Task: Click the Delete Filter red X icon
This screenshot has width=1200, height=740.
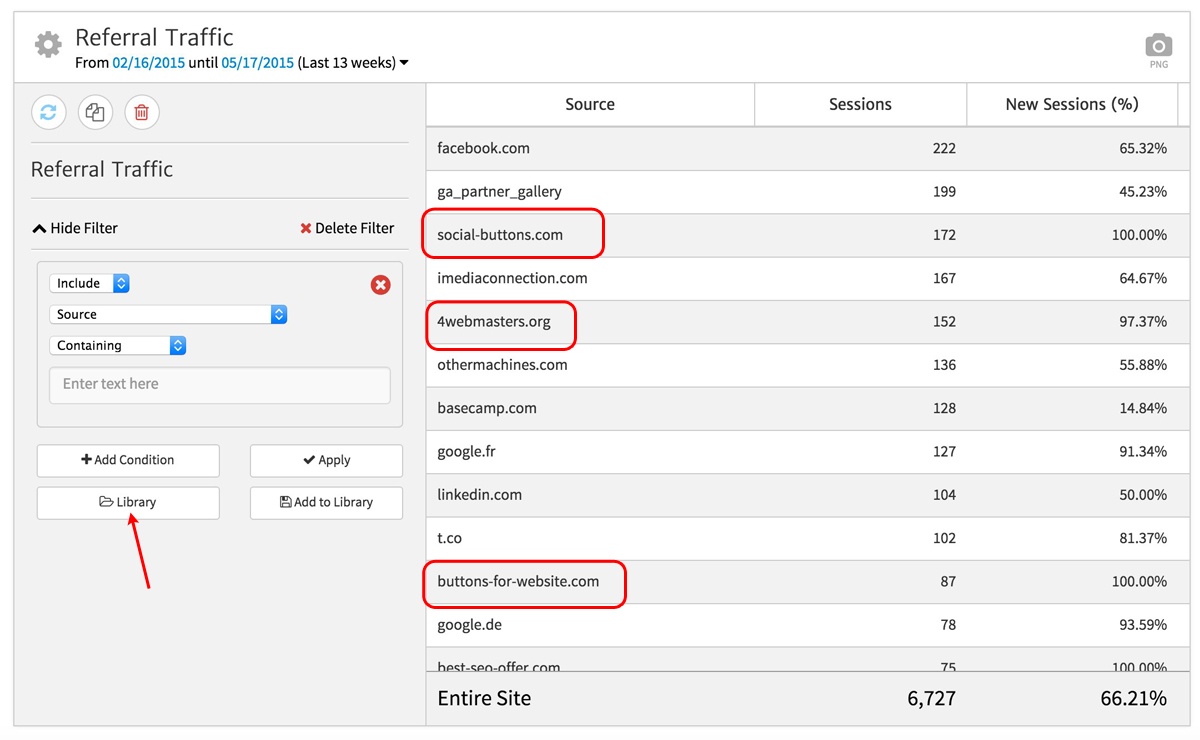Action: (x=306, y=227)
